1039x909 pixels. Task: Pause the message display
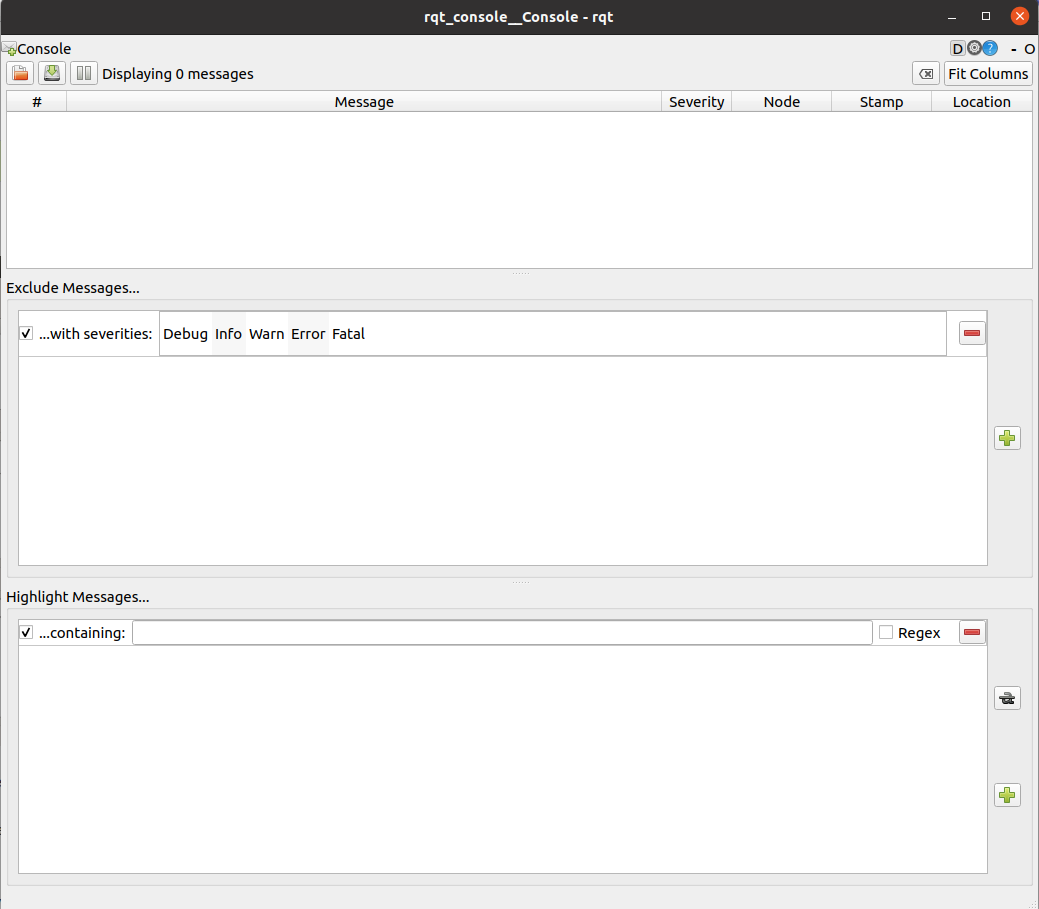[84, 73]
